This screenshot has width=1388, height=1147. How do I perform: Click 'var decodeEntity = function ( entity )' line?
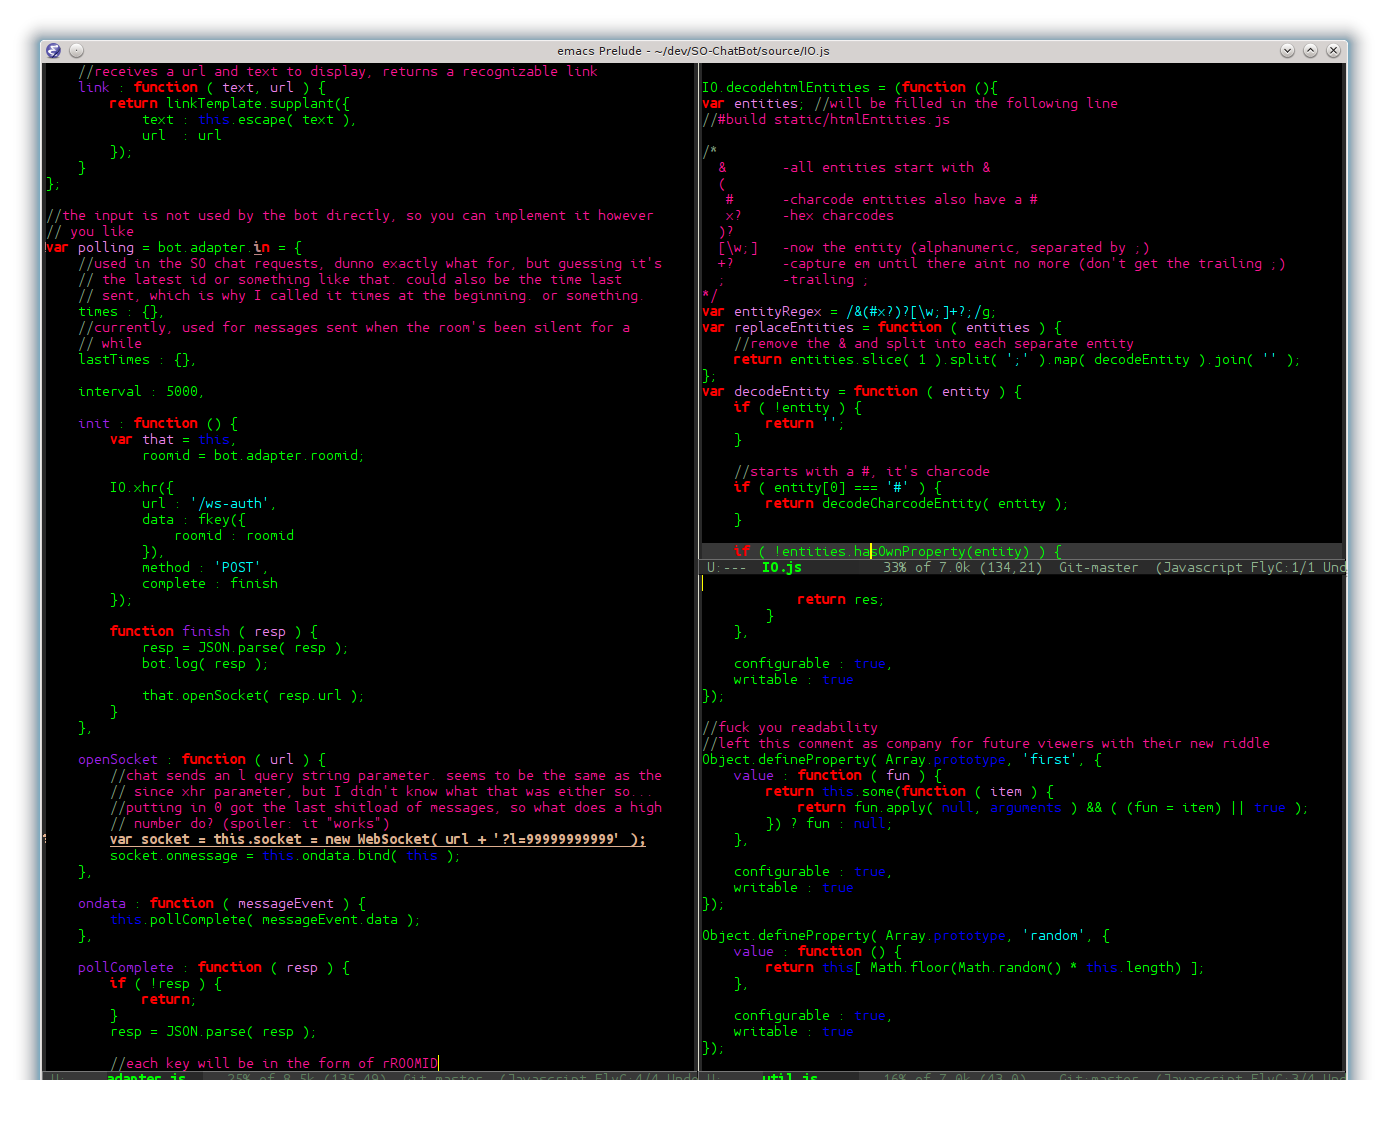[862, 392]
